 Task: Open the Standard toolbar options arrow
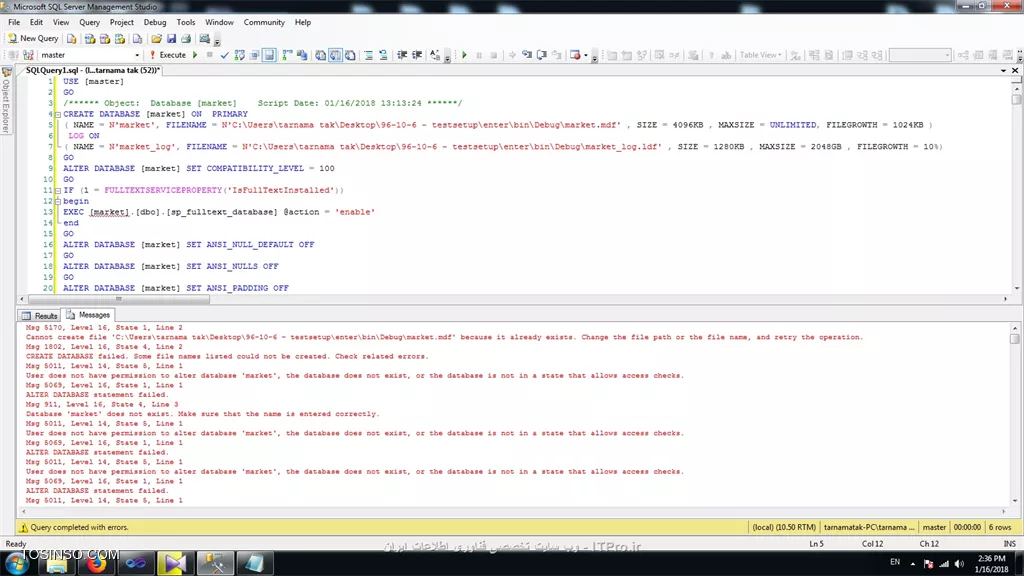(217, 41)
